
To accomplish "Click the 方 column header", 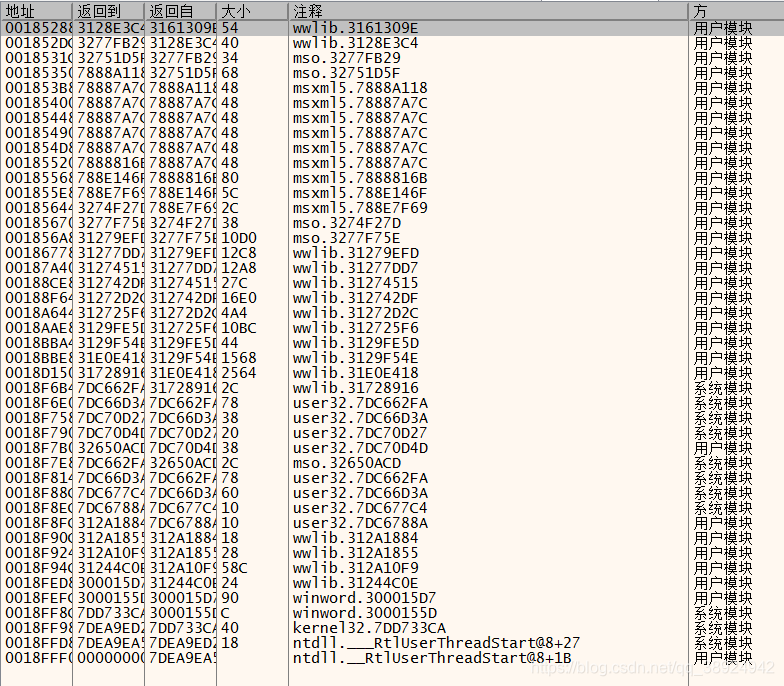I will tap(736, 11).
